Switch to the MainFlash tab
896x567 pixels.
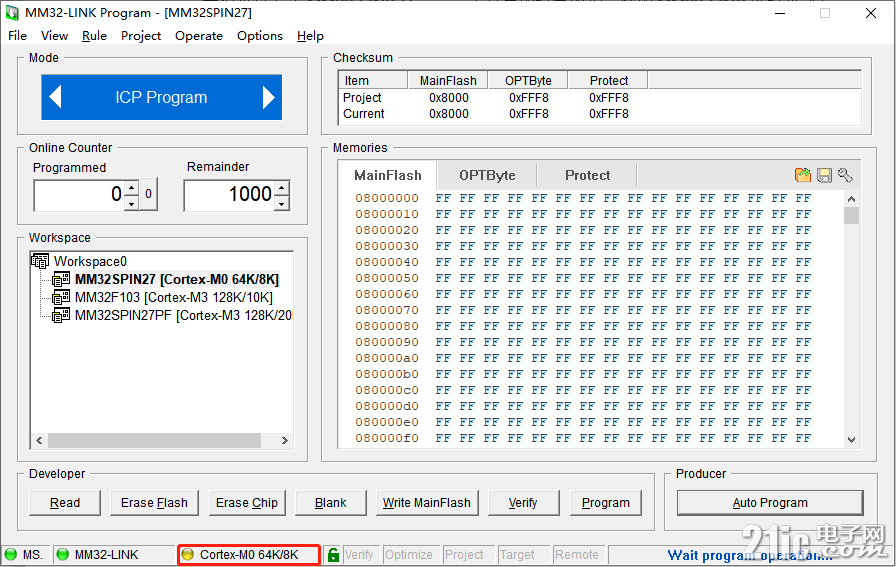tap(387, 175)
